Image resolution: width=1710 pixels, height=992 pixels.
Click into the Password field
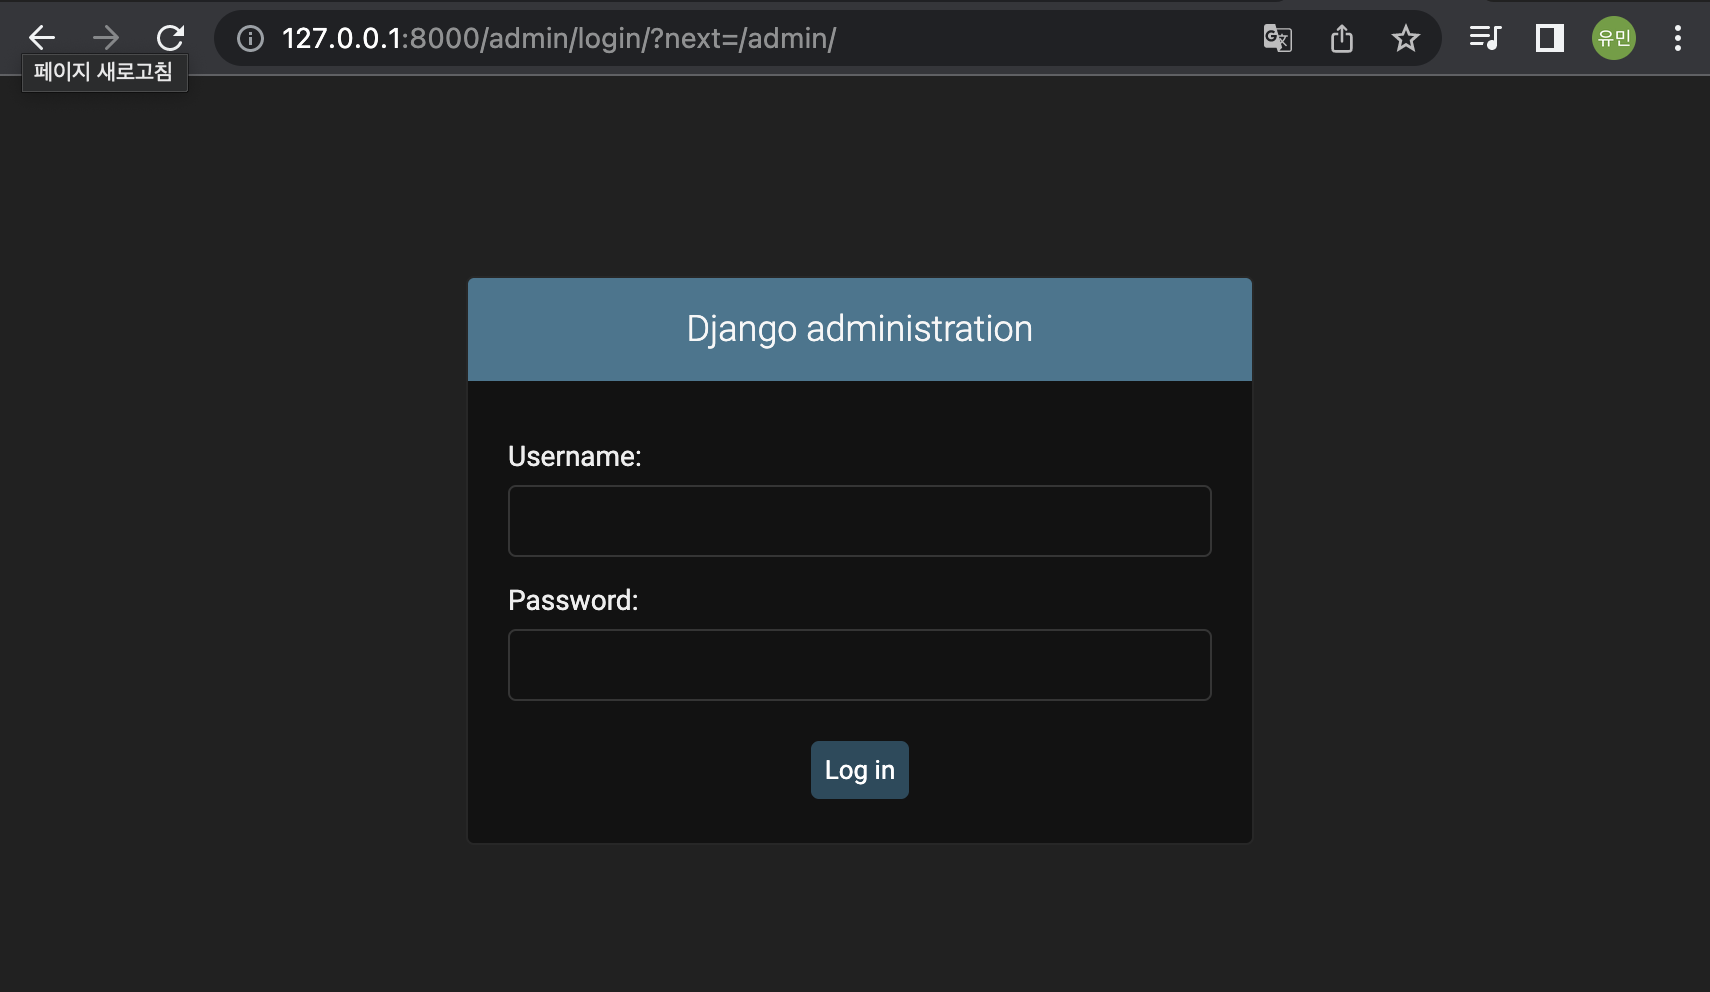(860, 665)
